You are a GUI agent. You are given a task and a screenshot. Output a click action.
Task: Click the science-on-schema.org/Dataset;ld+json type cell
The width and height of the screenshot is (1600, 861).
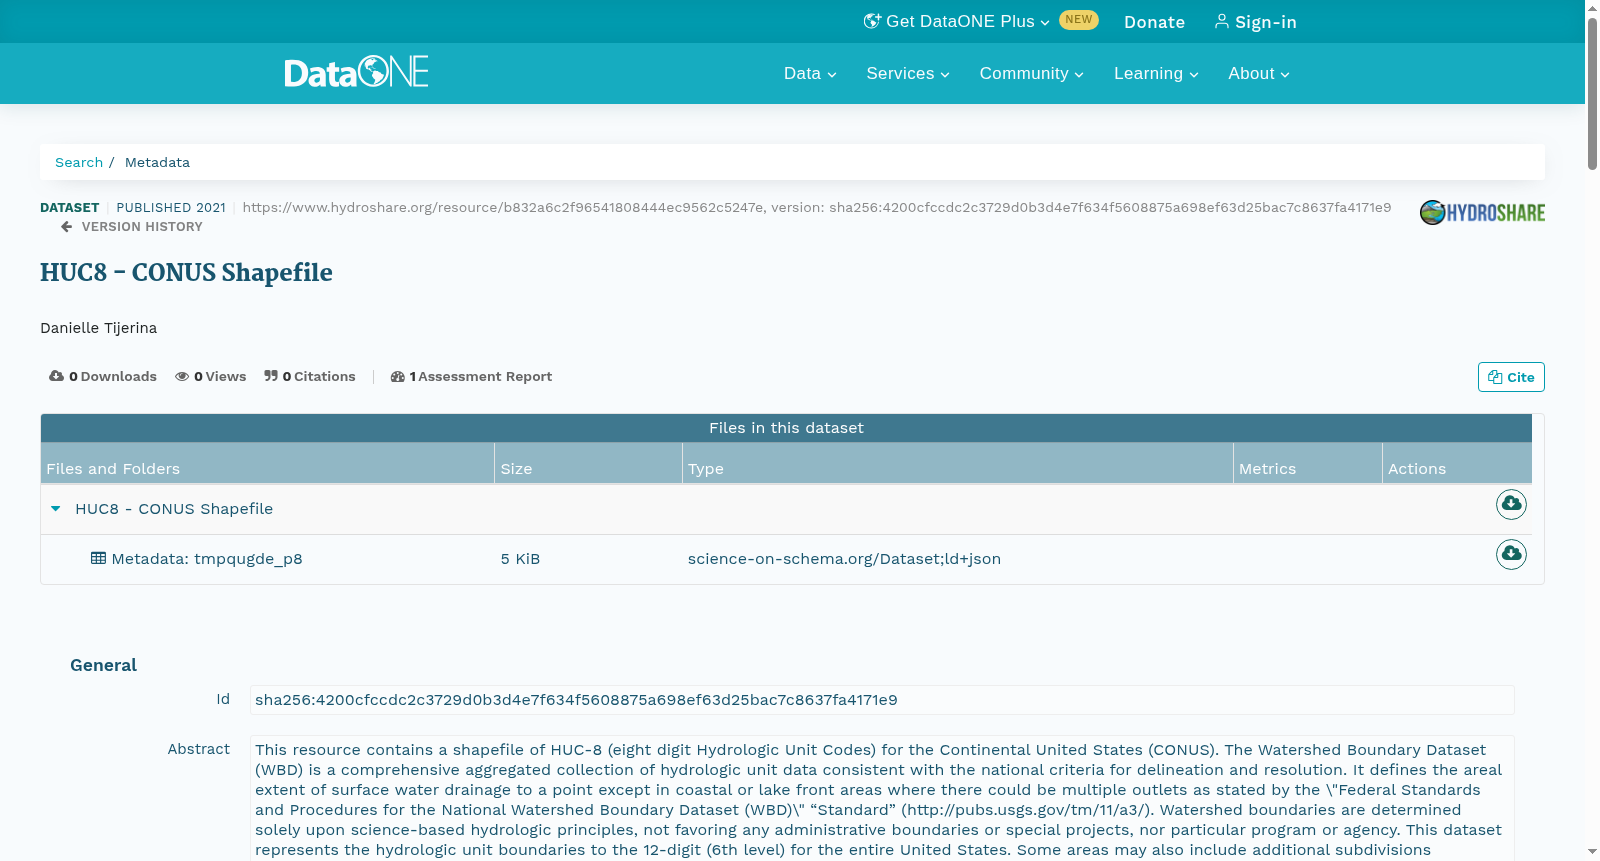click(x=844, y=559)
